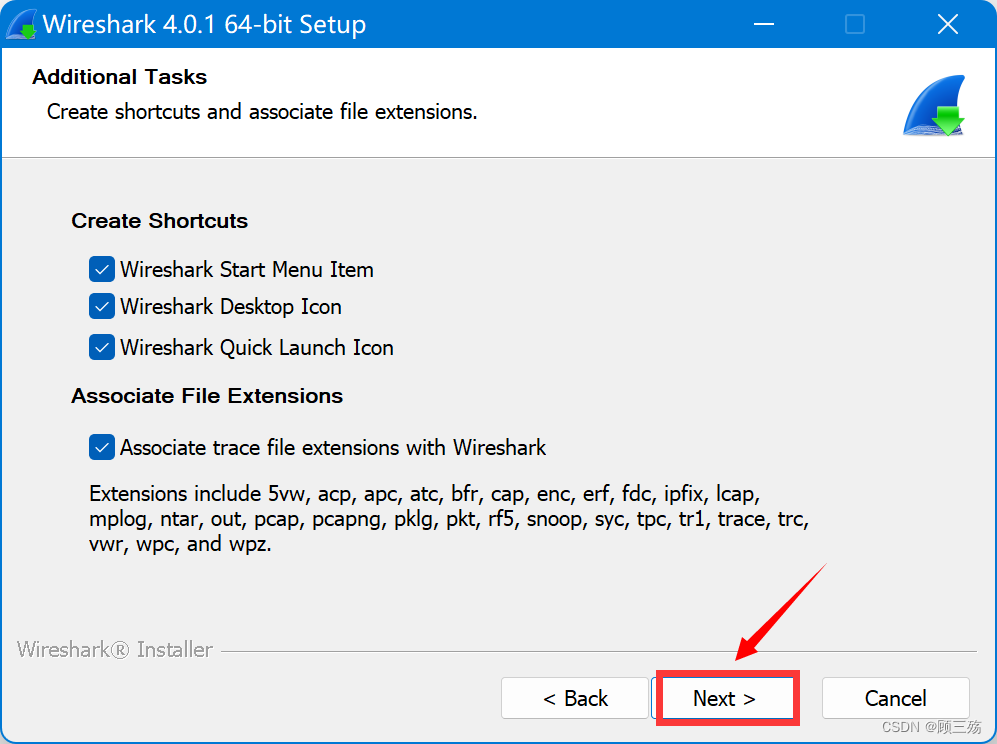Minimize the Wireshark Setup window

click(x=764, y=24)
